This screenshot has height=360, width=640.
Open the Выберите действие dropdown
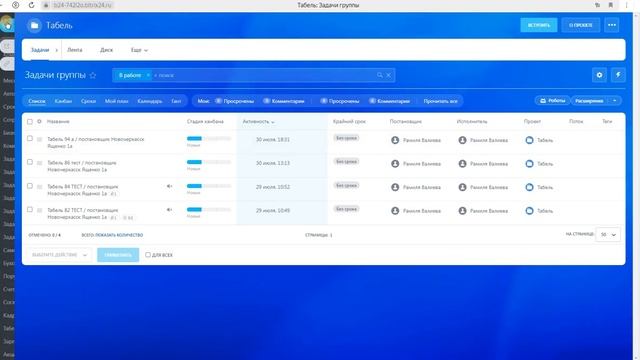coord(60,255)
